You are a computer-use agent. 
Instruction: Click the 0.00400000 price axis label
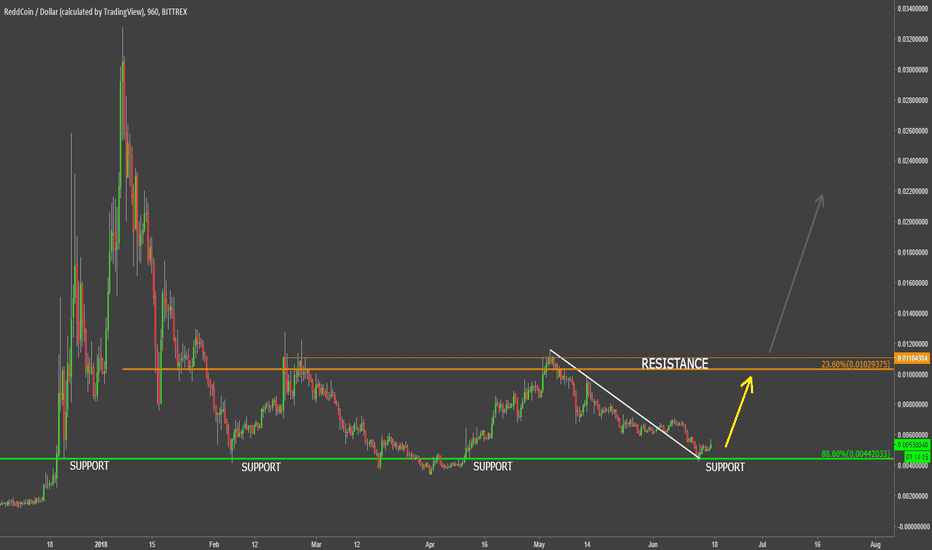pos(912,466)
